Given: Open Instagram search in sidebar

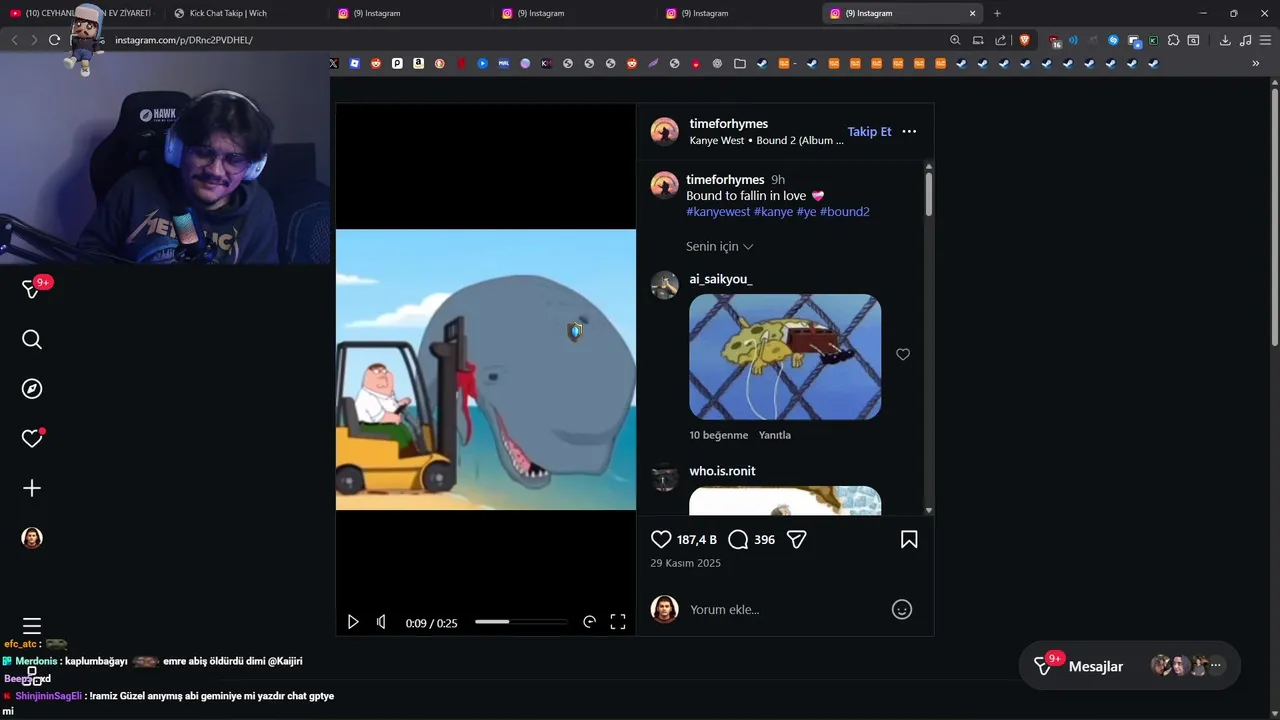Looking at the screenshot, I should click(x=32, y=340).
